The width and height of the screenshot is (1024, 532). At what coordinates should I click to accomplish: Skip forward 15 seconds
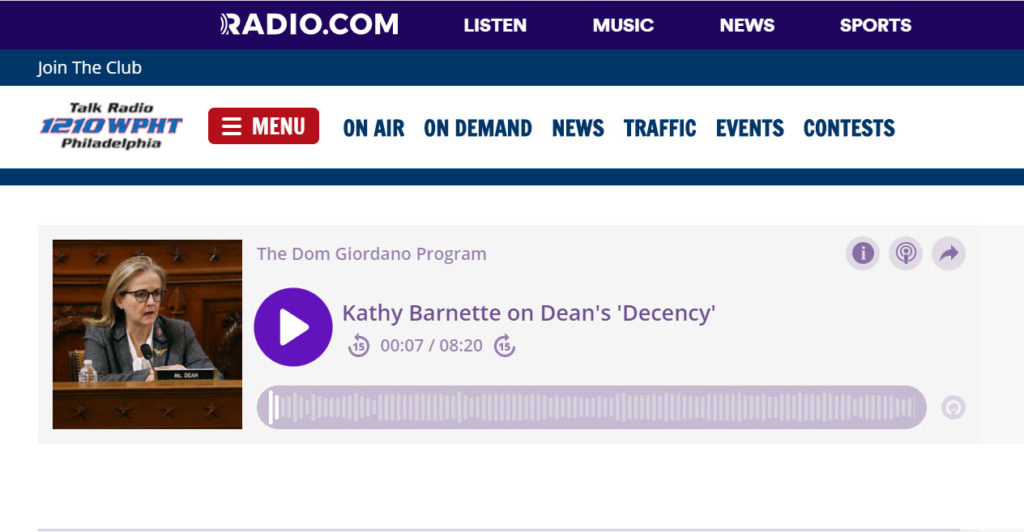click(x=504, y=345)
